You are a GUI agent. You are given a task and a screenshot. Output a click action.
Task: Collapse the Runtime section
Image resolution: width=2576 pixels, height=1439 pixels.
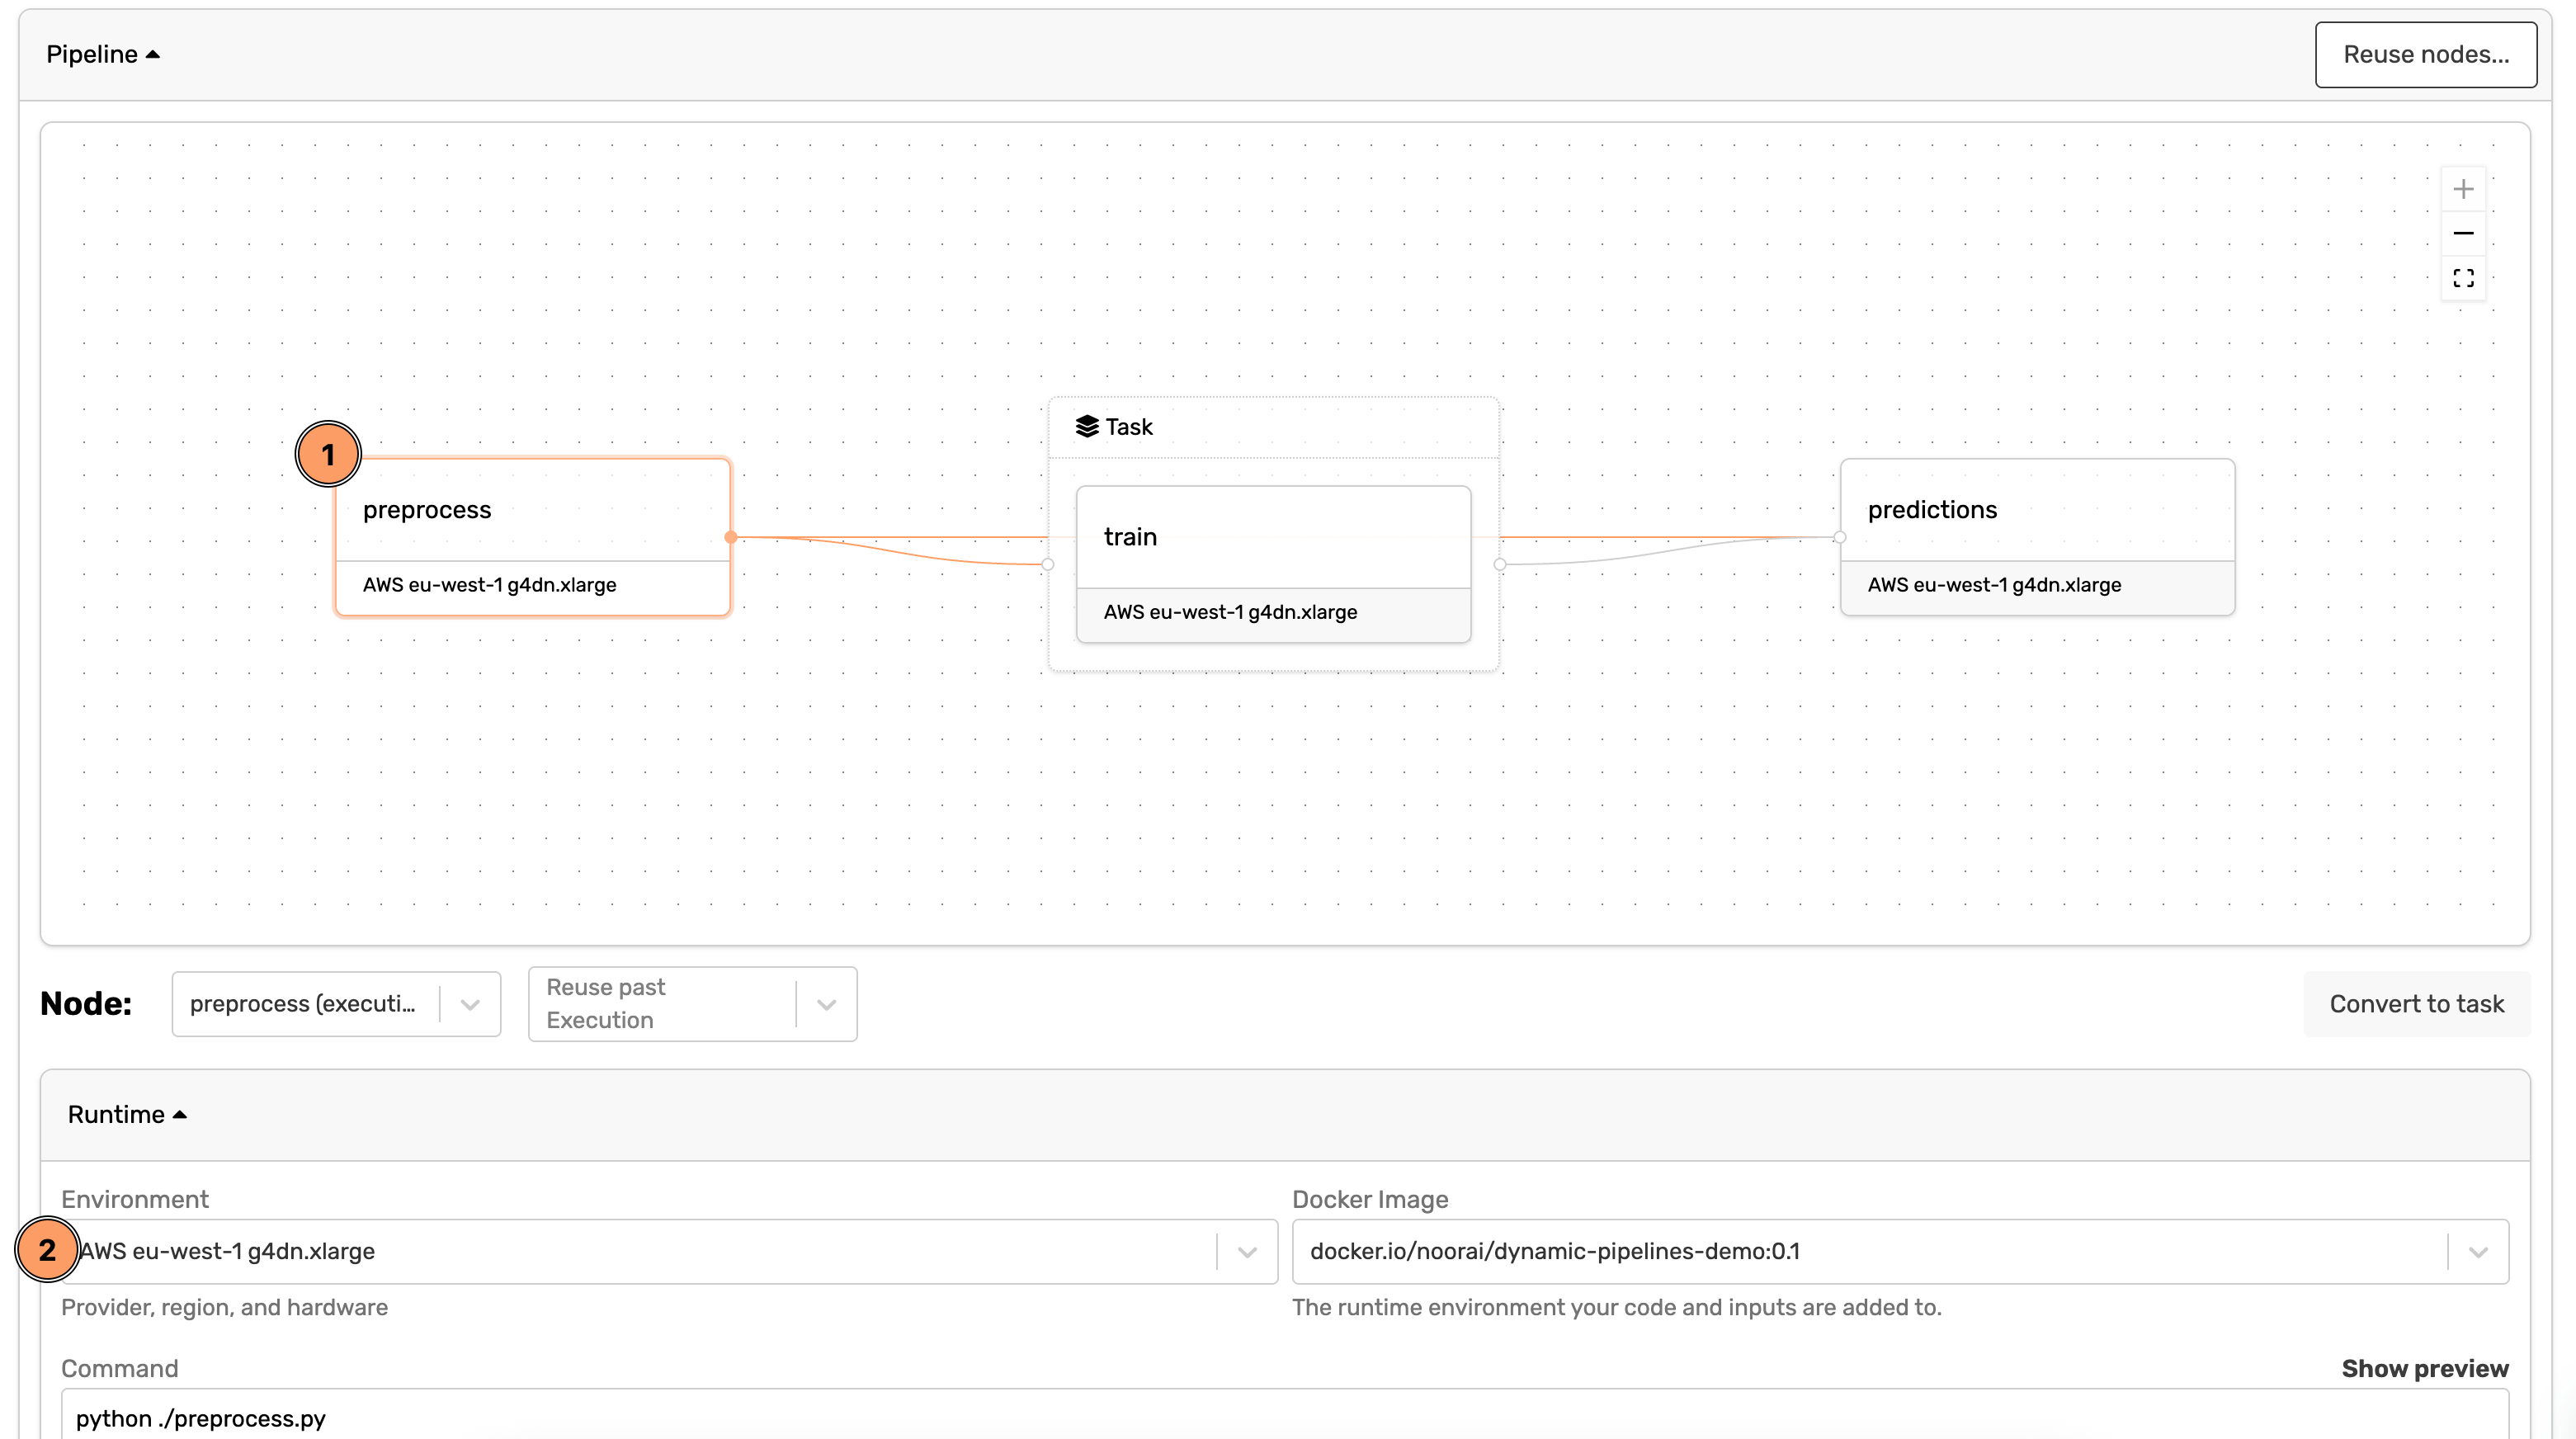pyautogui.click(x=127, y=1114)
